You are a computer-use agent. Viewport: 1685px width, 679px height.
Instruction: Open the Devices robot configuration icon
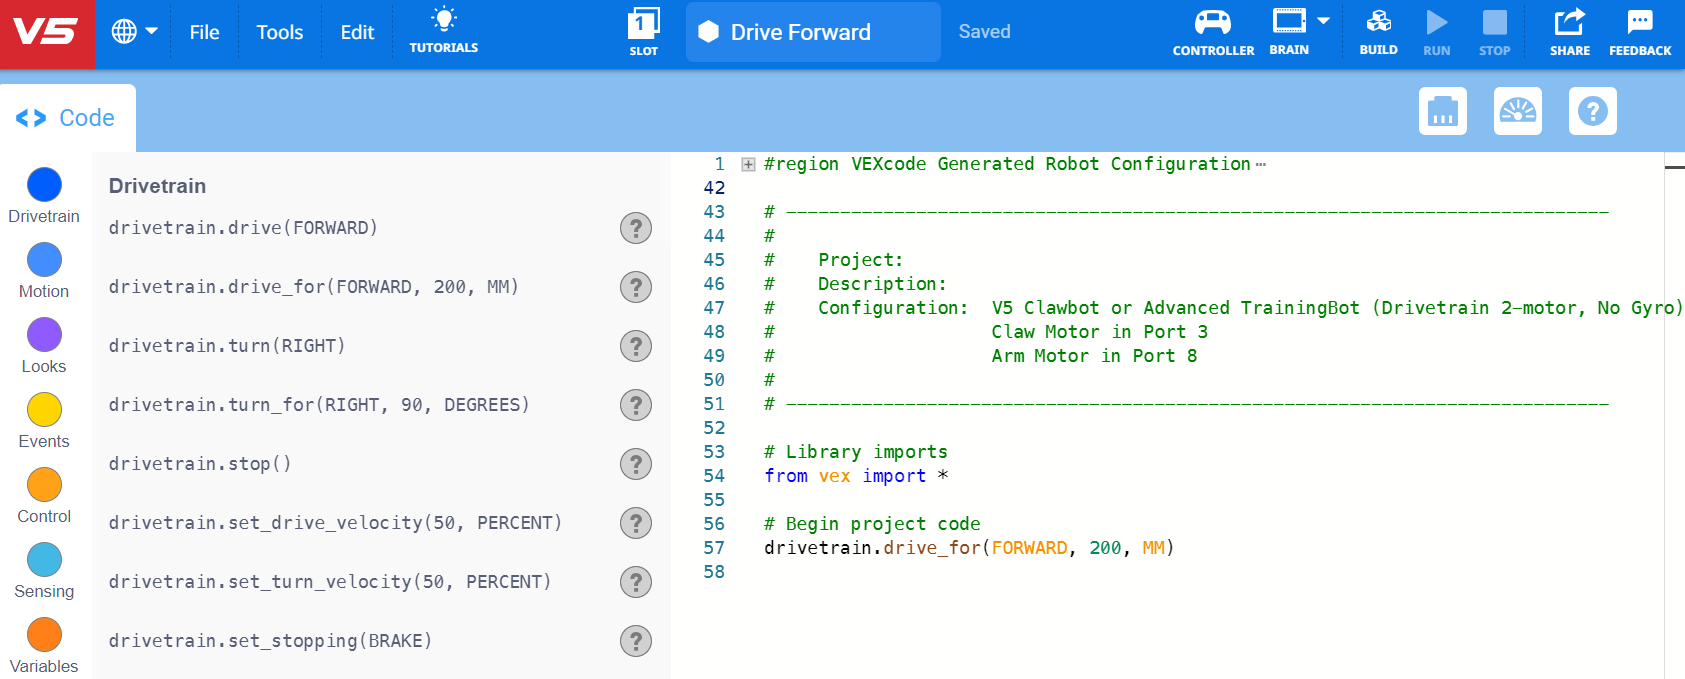[1442, 111]
